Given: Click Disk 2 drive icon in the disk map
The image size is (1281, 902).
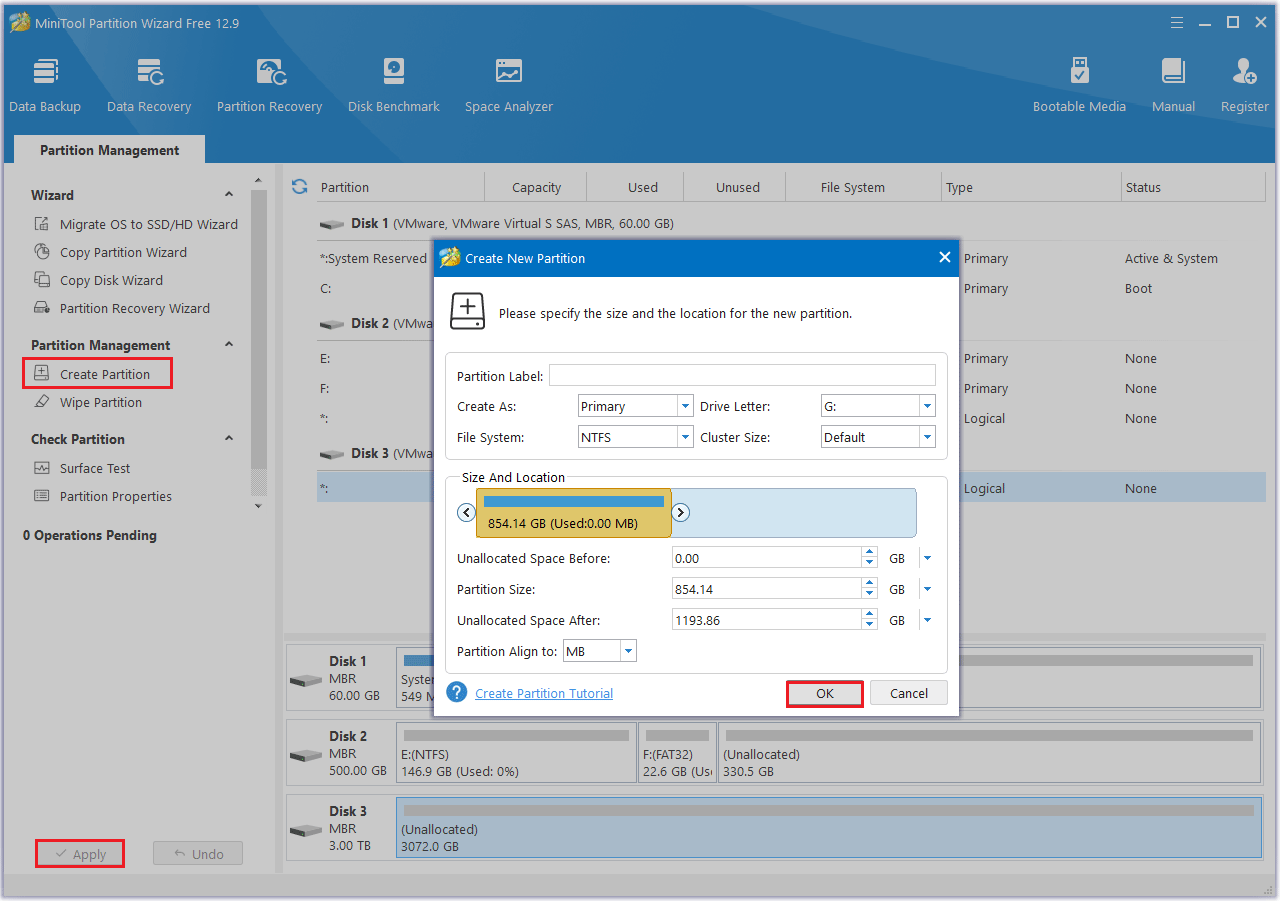Looking at the screenshot, I should click(307, 755).
